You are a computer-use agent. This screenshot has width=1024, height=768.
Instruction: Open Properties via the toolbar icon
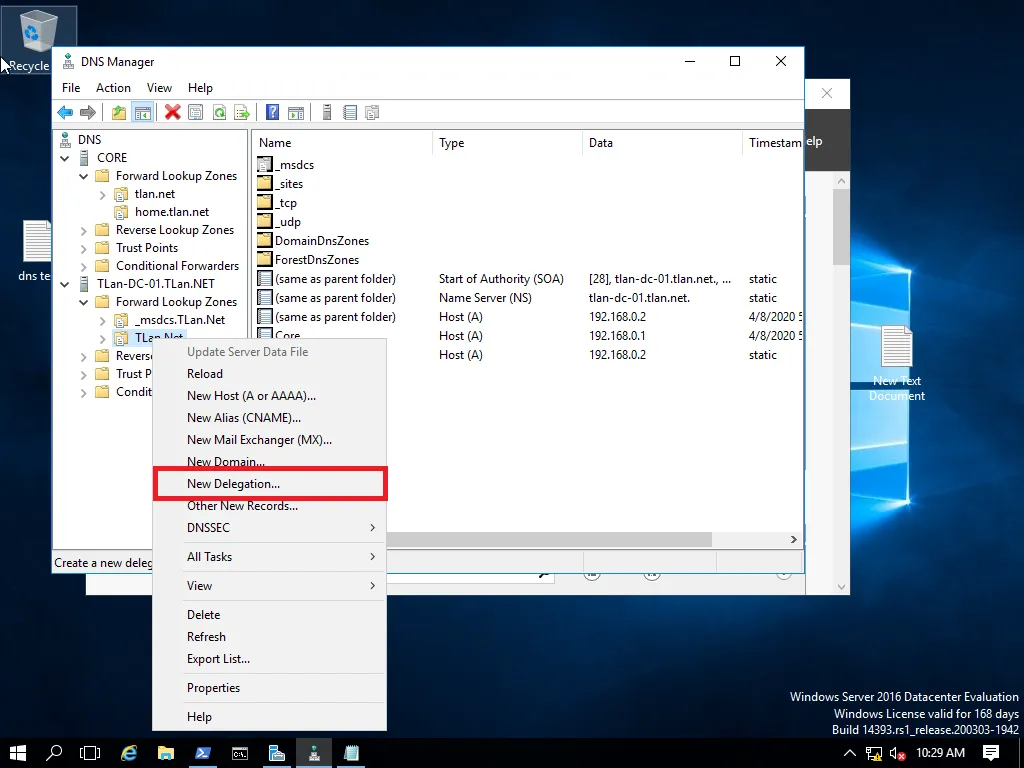195,112
